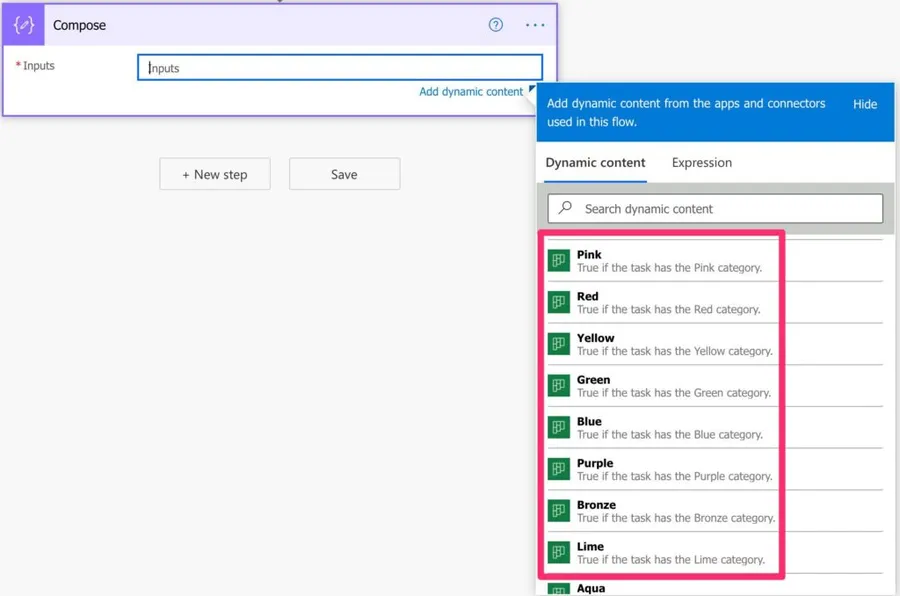The width and height of the screenshot is (900, 596).
Task: Select the Dynamic content tab
Action: [x=595, y=163]
